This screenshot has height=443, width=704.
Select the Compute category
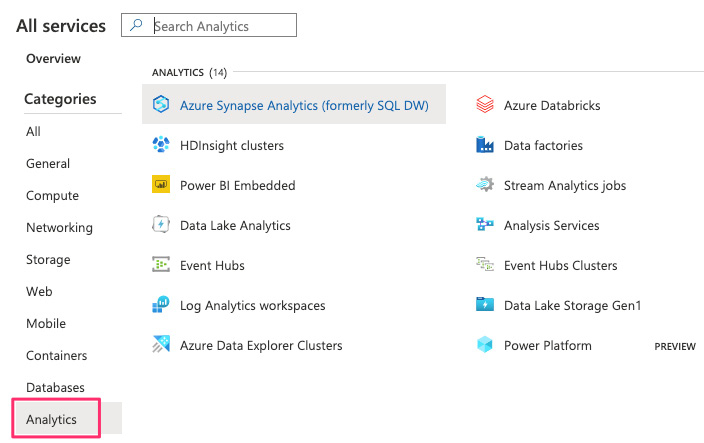click(x=52, y=196)
